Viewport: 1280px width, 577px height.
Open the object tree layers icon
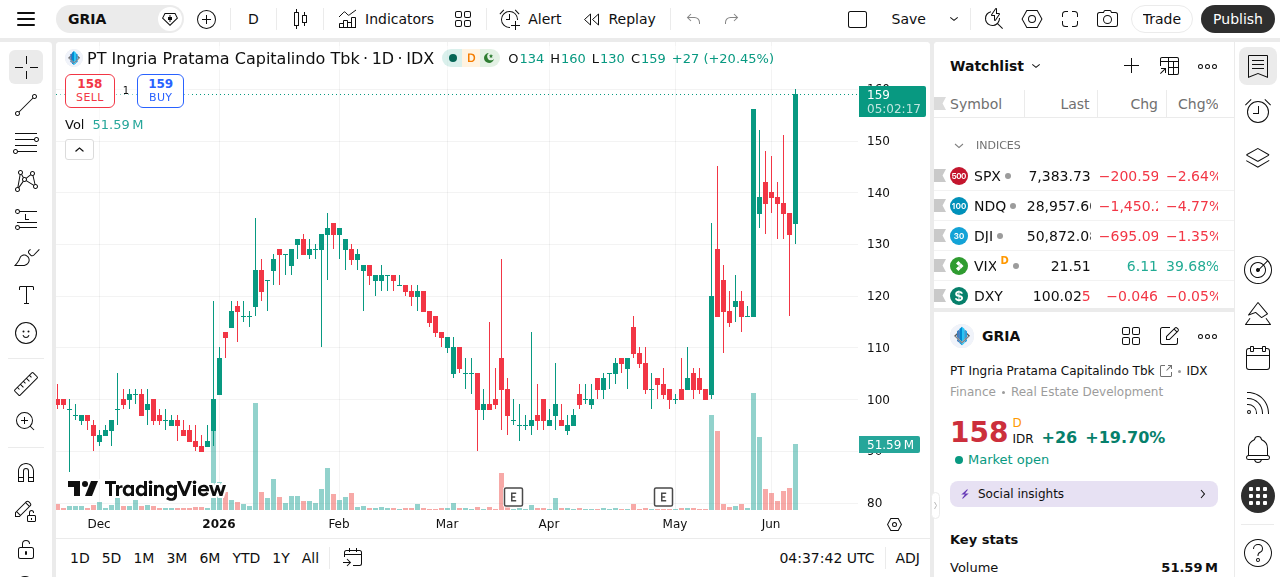pos(1258,158)
